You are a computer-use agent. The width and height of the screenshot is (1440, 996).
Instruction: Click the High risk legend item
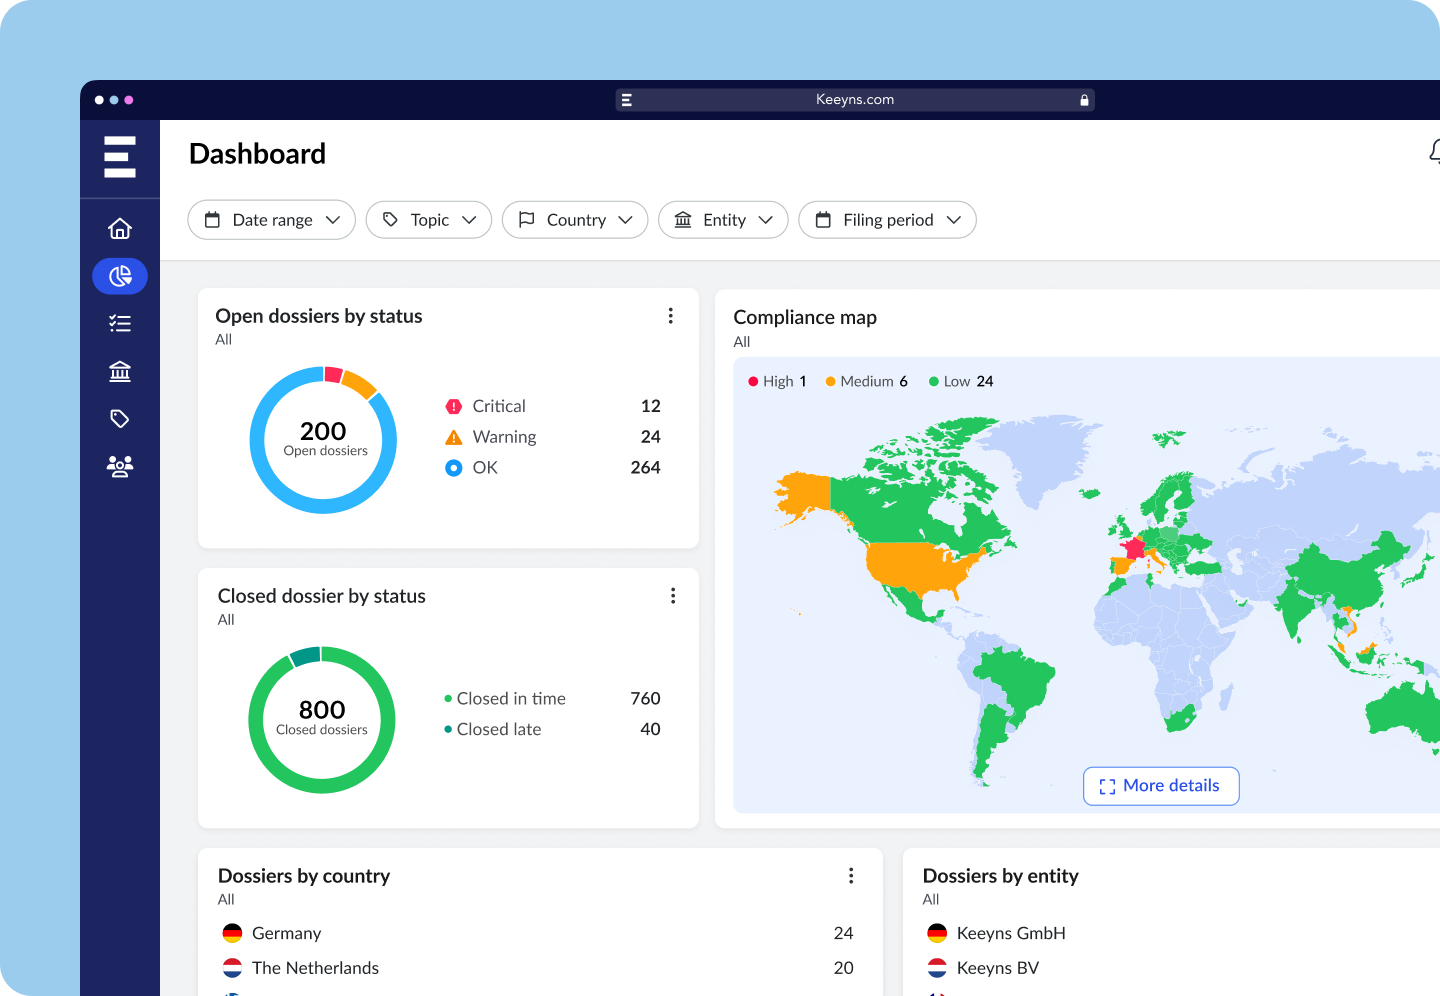coord(777,381)
